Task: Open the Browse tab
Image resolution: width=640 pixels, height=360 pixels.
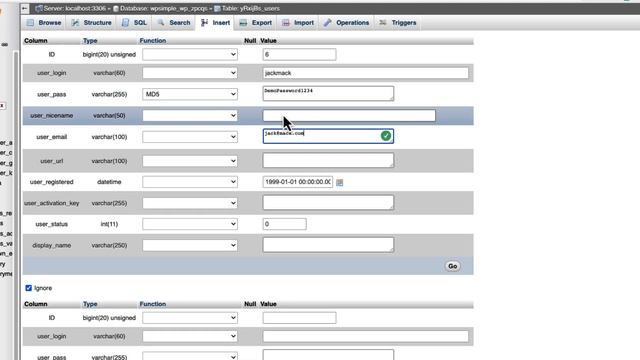Action: coord(44,23)
